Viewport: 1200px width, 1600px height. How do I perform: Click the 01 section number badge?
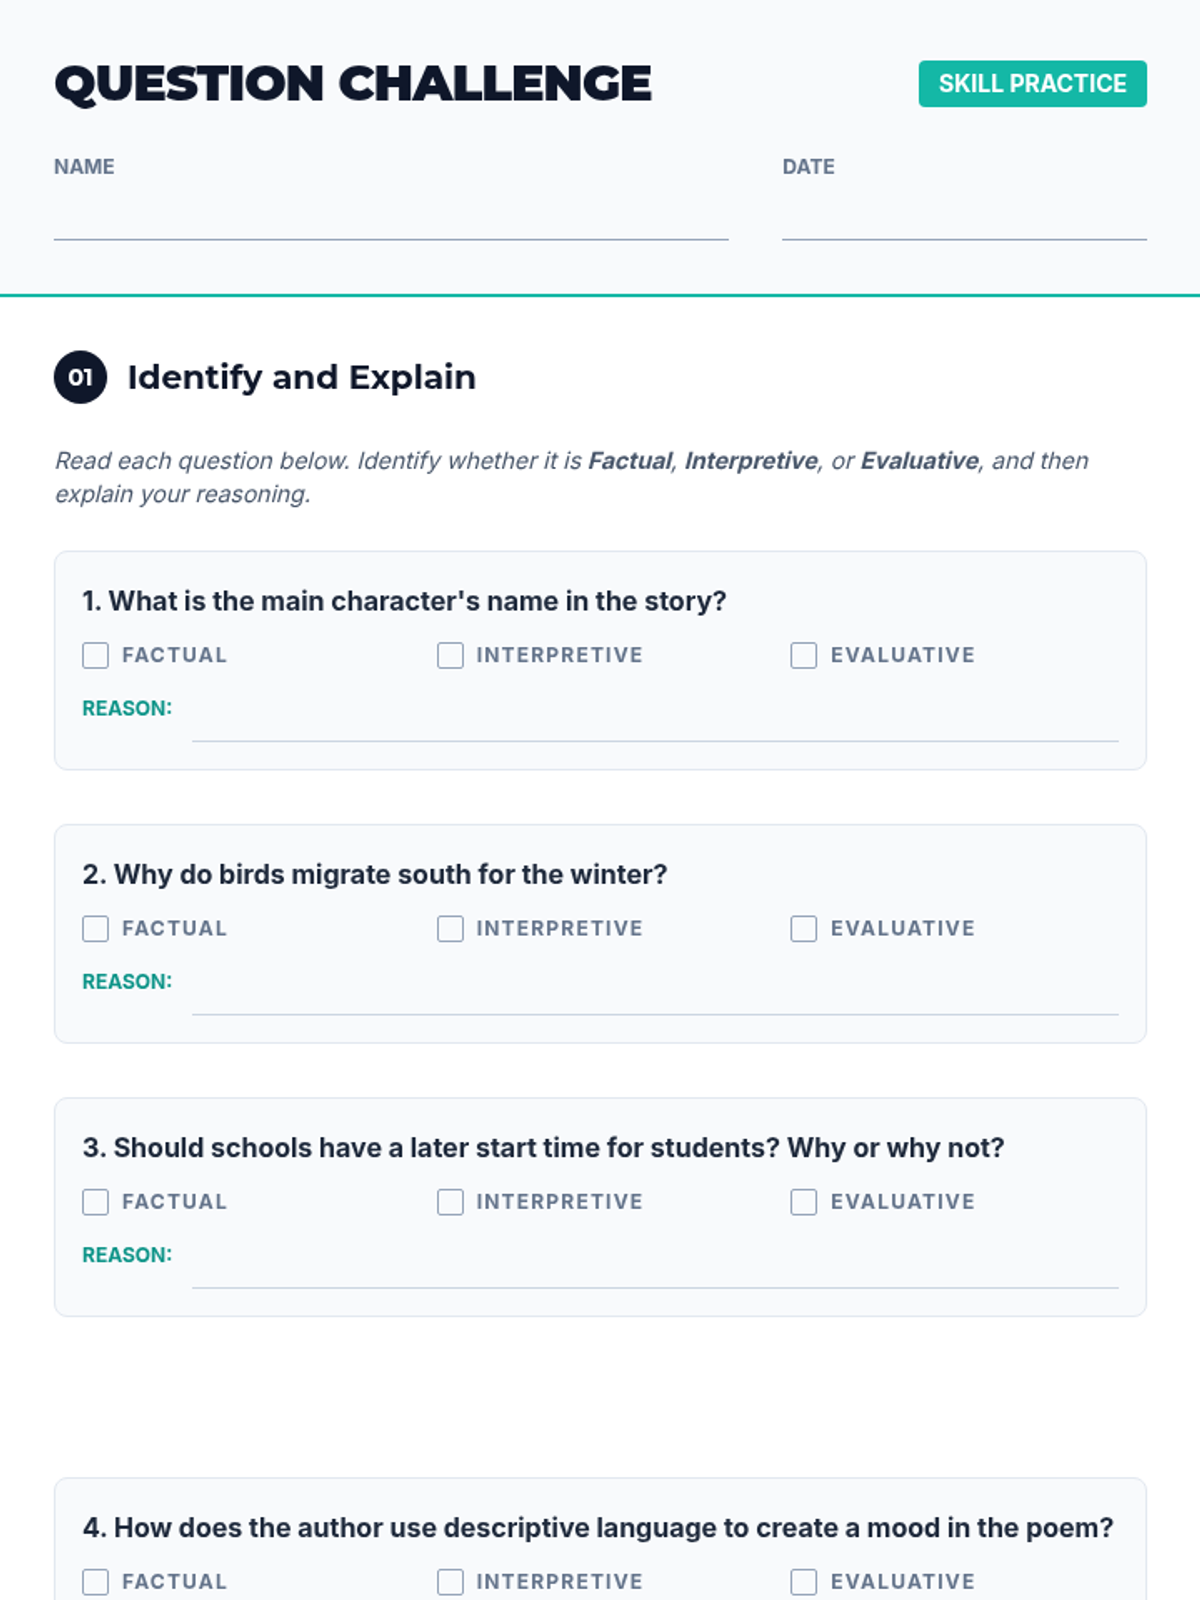80,378
